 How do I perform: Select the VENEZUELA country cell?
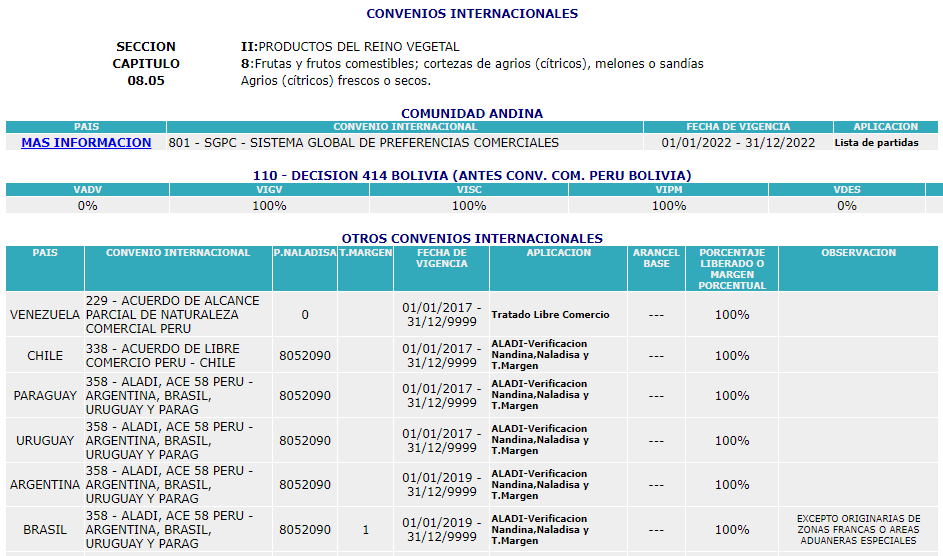[45, 314]
